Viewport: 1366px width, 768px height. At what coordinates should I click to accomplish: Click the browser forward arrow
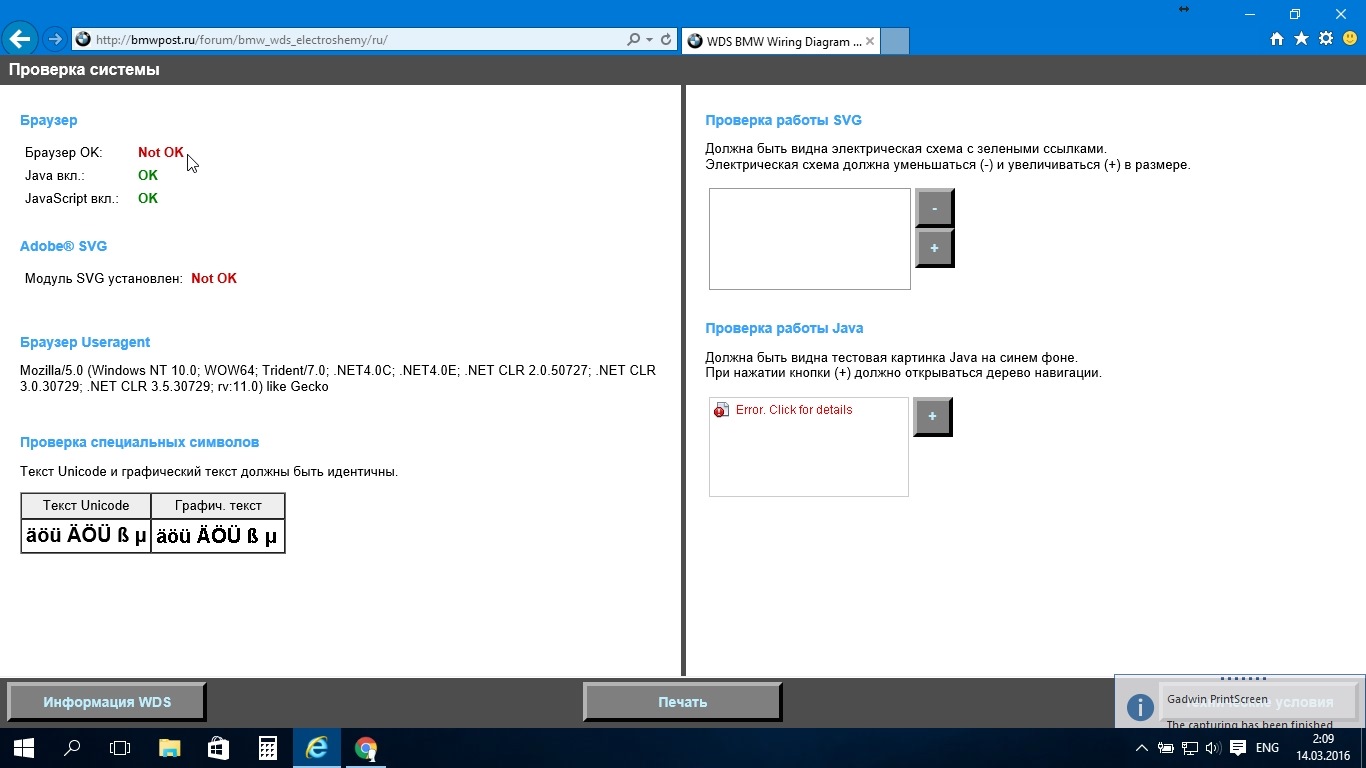(55, 40)
